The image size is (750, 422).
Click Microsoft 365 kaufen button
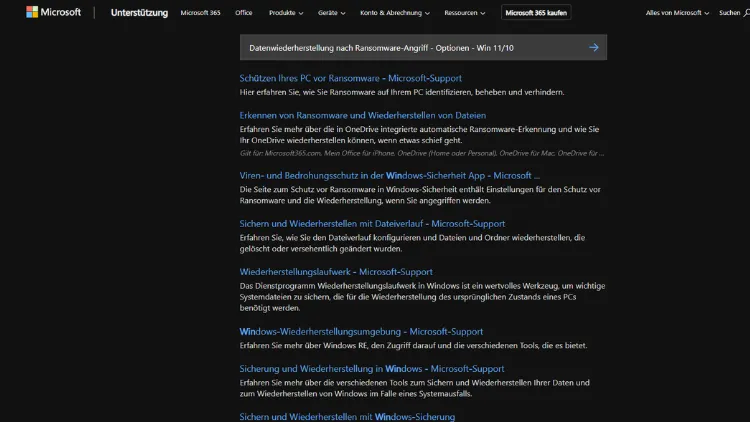pos(536,13)
